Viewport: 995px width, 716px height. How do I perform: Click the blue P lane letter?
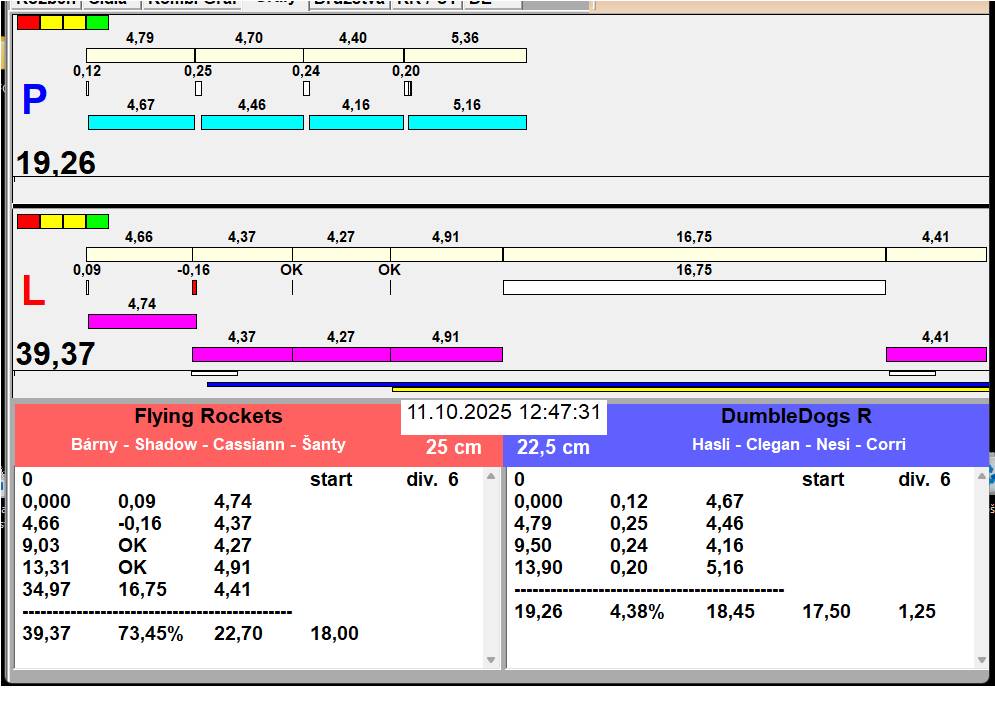(34, 101)
